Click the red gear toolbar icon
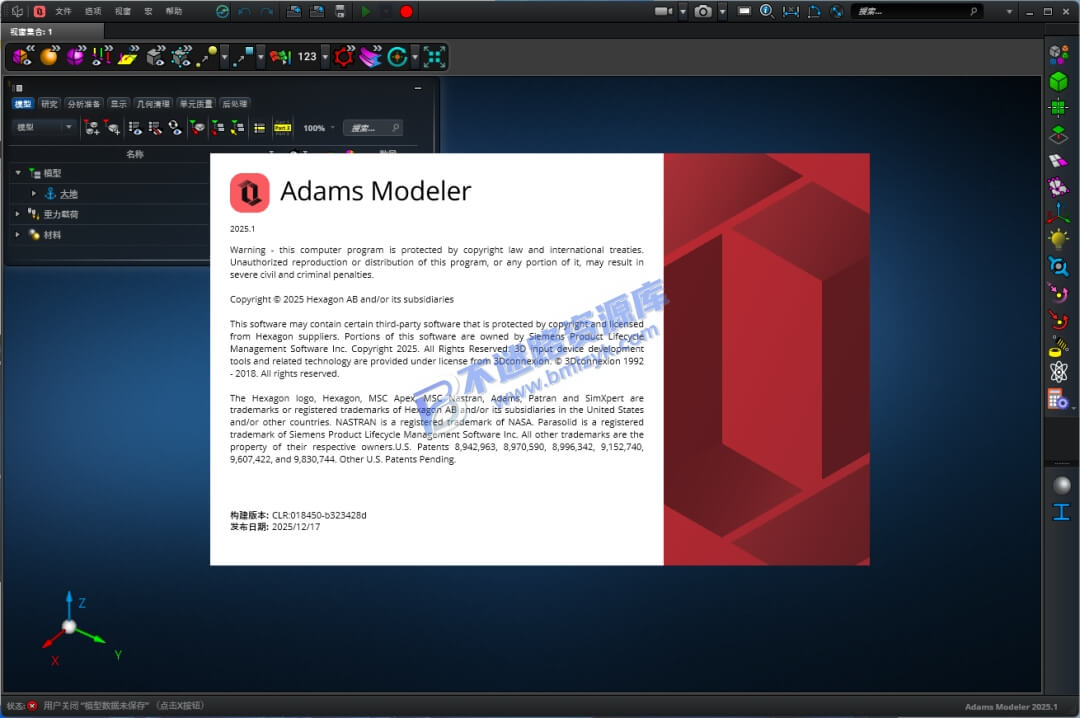 pos(344,57)
